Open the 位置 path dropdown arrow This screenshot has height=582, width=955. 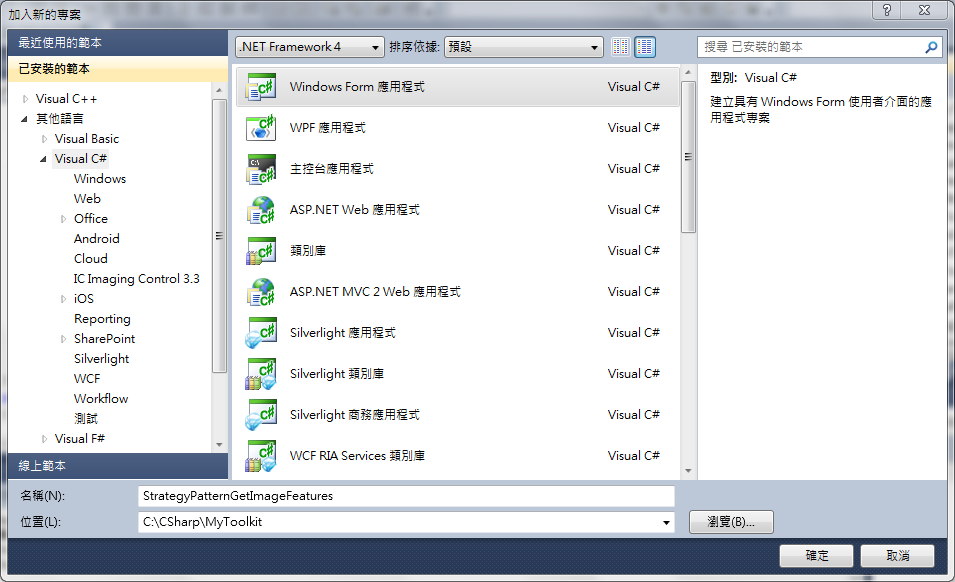point(666,522)
